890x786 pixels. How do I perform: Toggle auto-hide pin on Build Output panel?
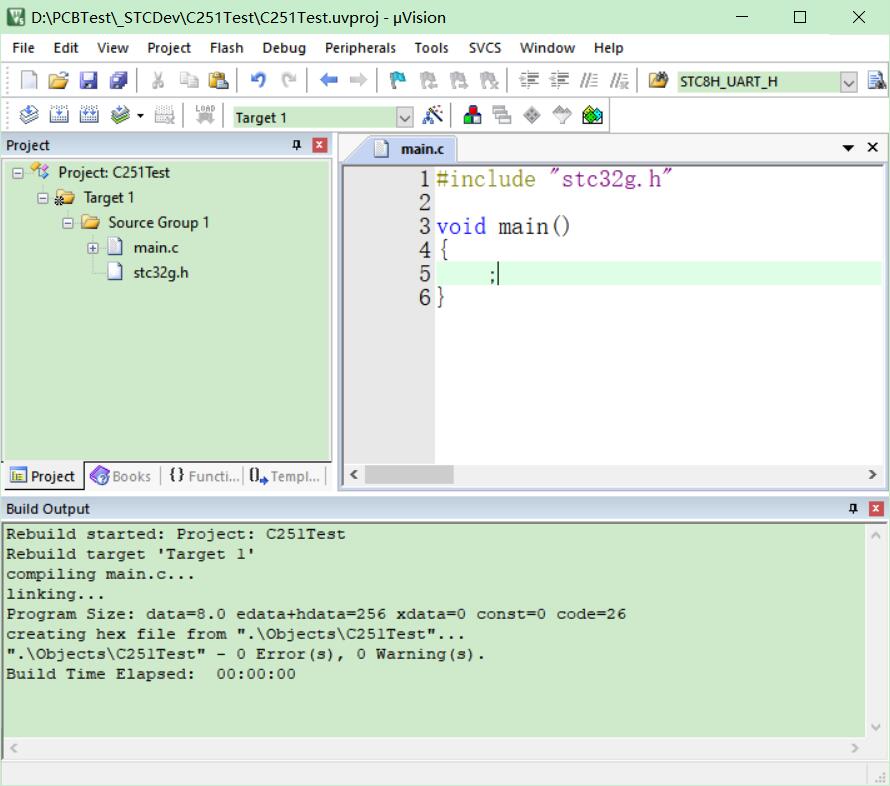click(853, 508)
